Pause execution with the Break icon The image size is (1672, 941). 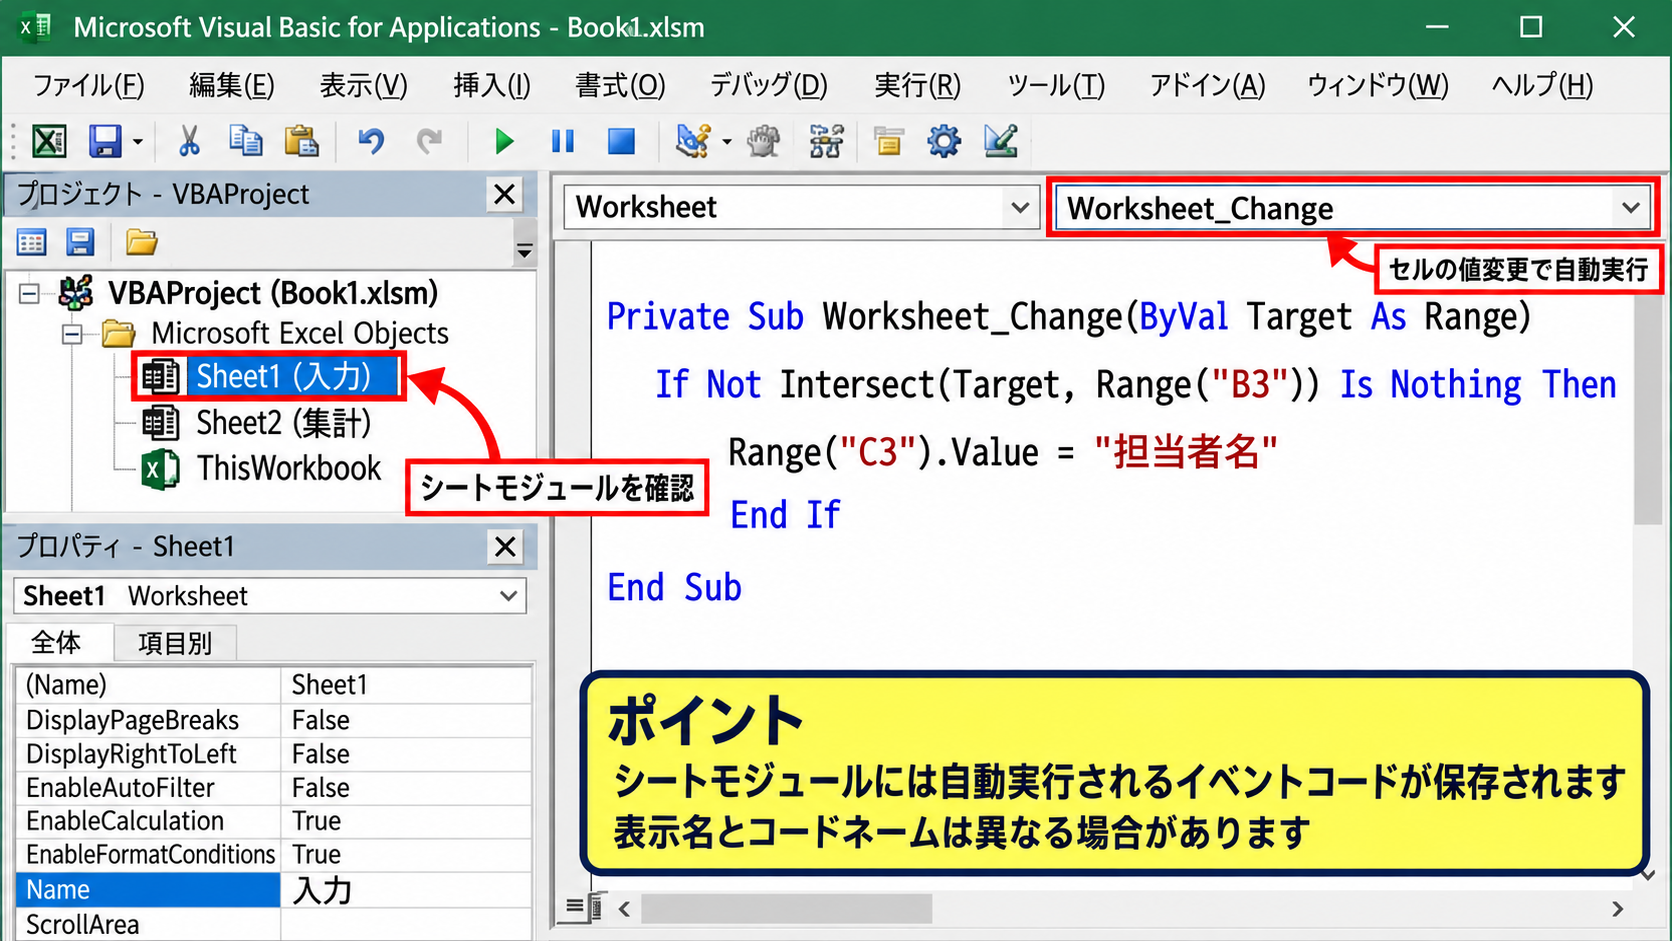coord(563,141)
